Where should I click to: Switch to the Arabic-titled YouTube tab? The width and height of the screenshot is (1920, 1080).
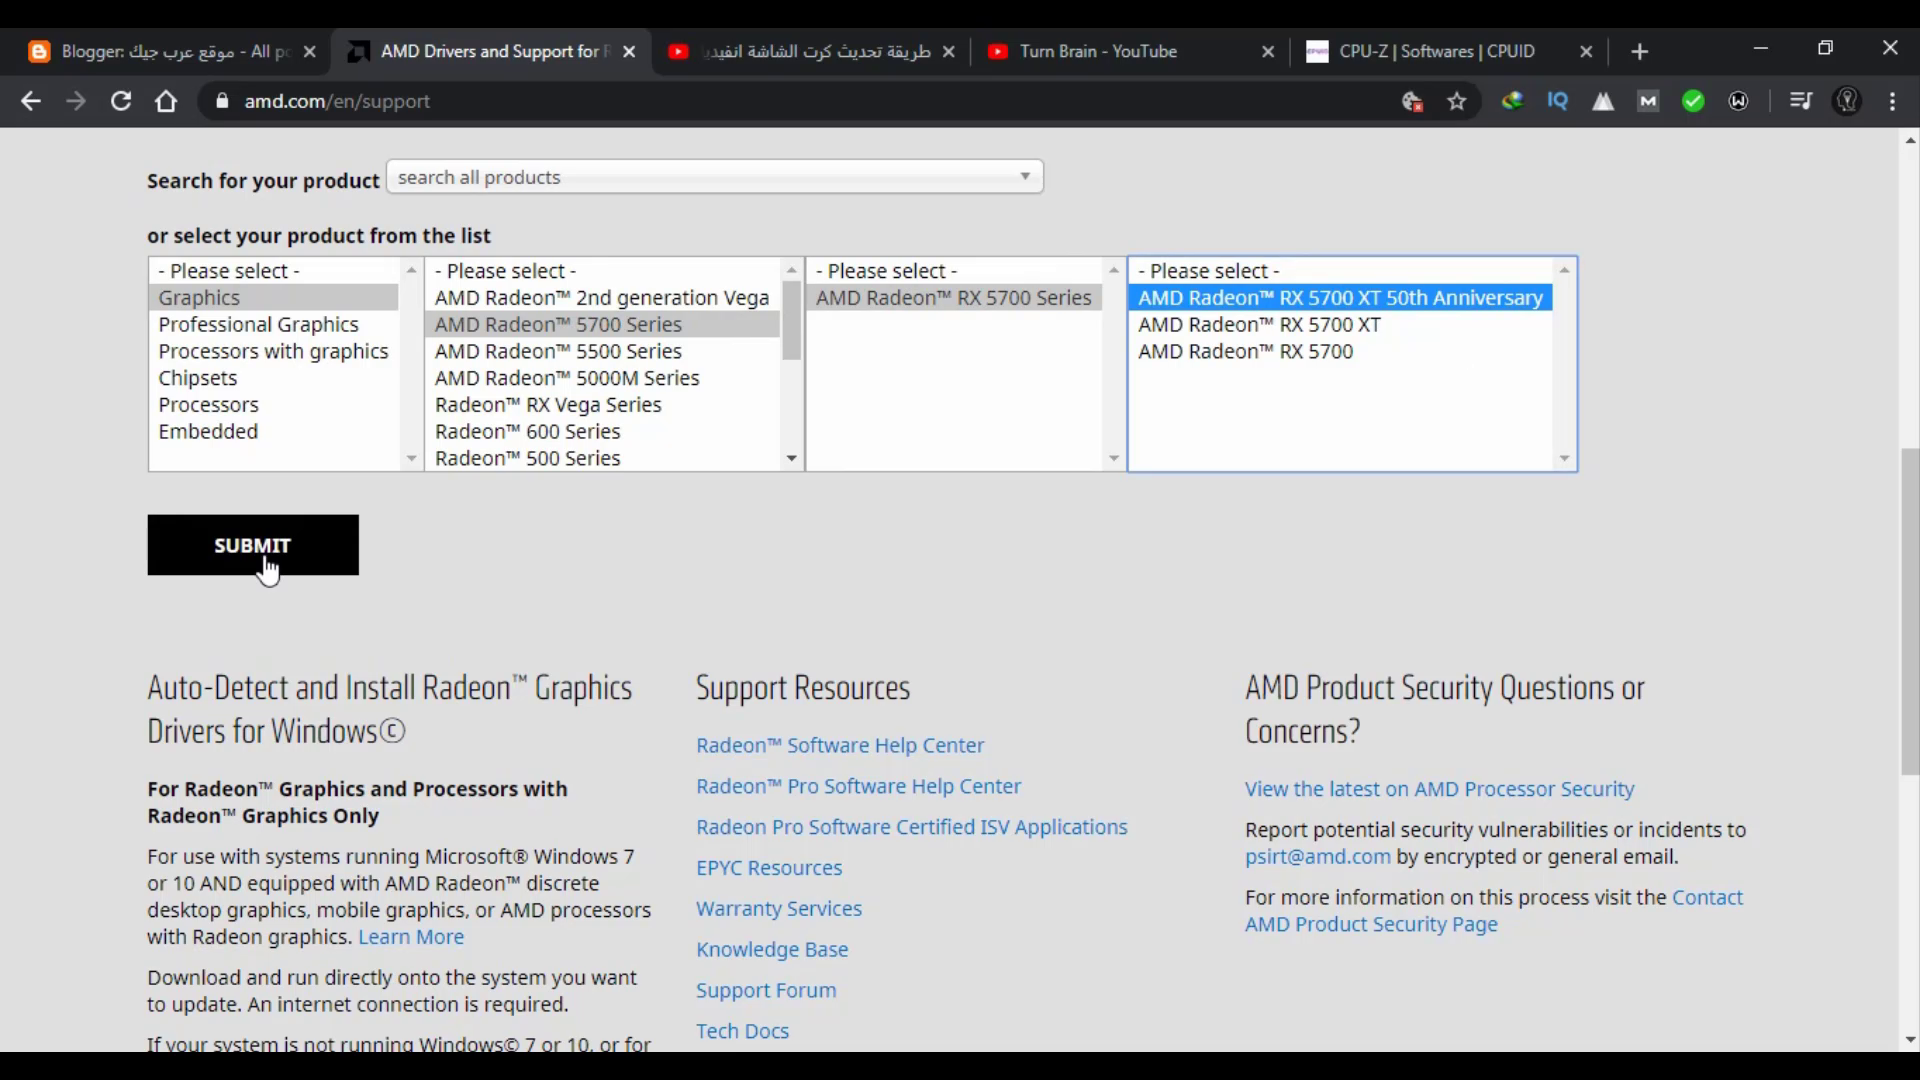tap(810, 51)
